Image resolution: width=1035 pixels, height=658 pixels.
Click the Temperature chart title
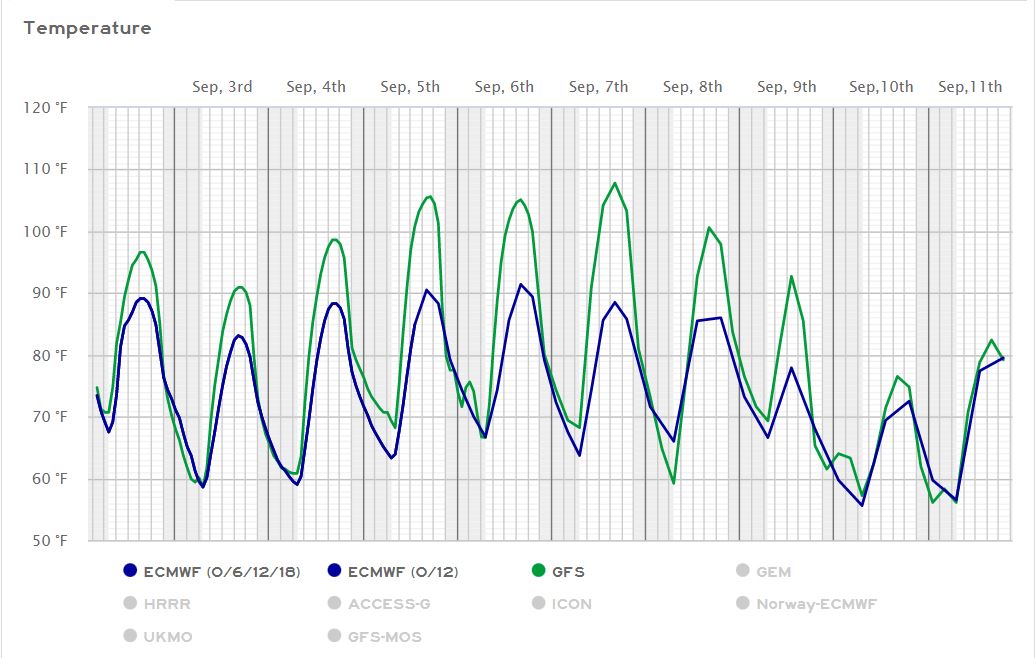coord(87,28)
